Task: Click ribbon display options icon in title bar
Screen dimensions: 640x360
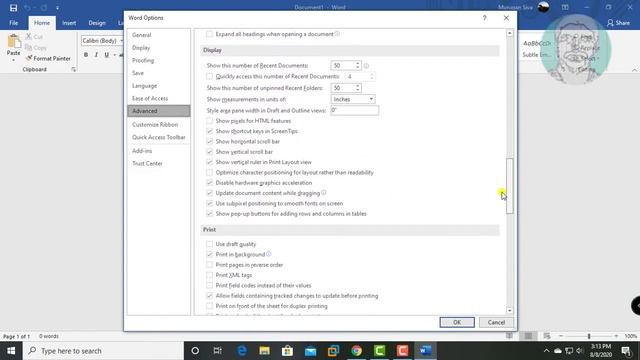Action: click(565, 7)
